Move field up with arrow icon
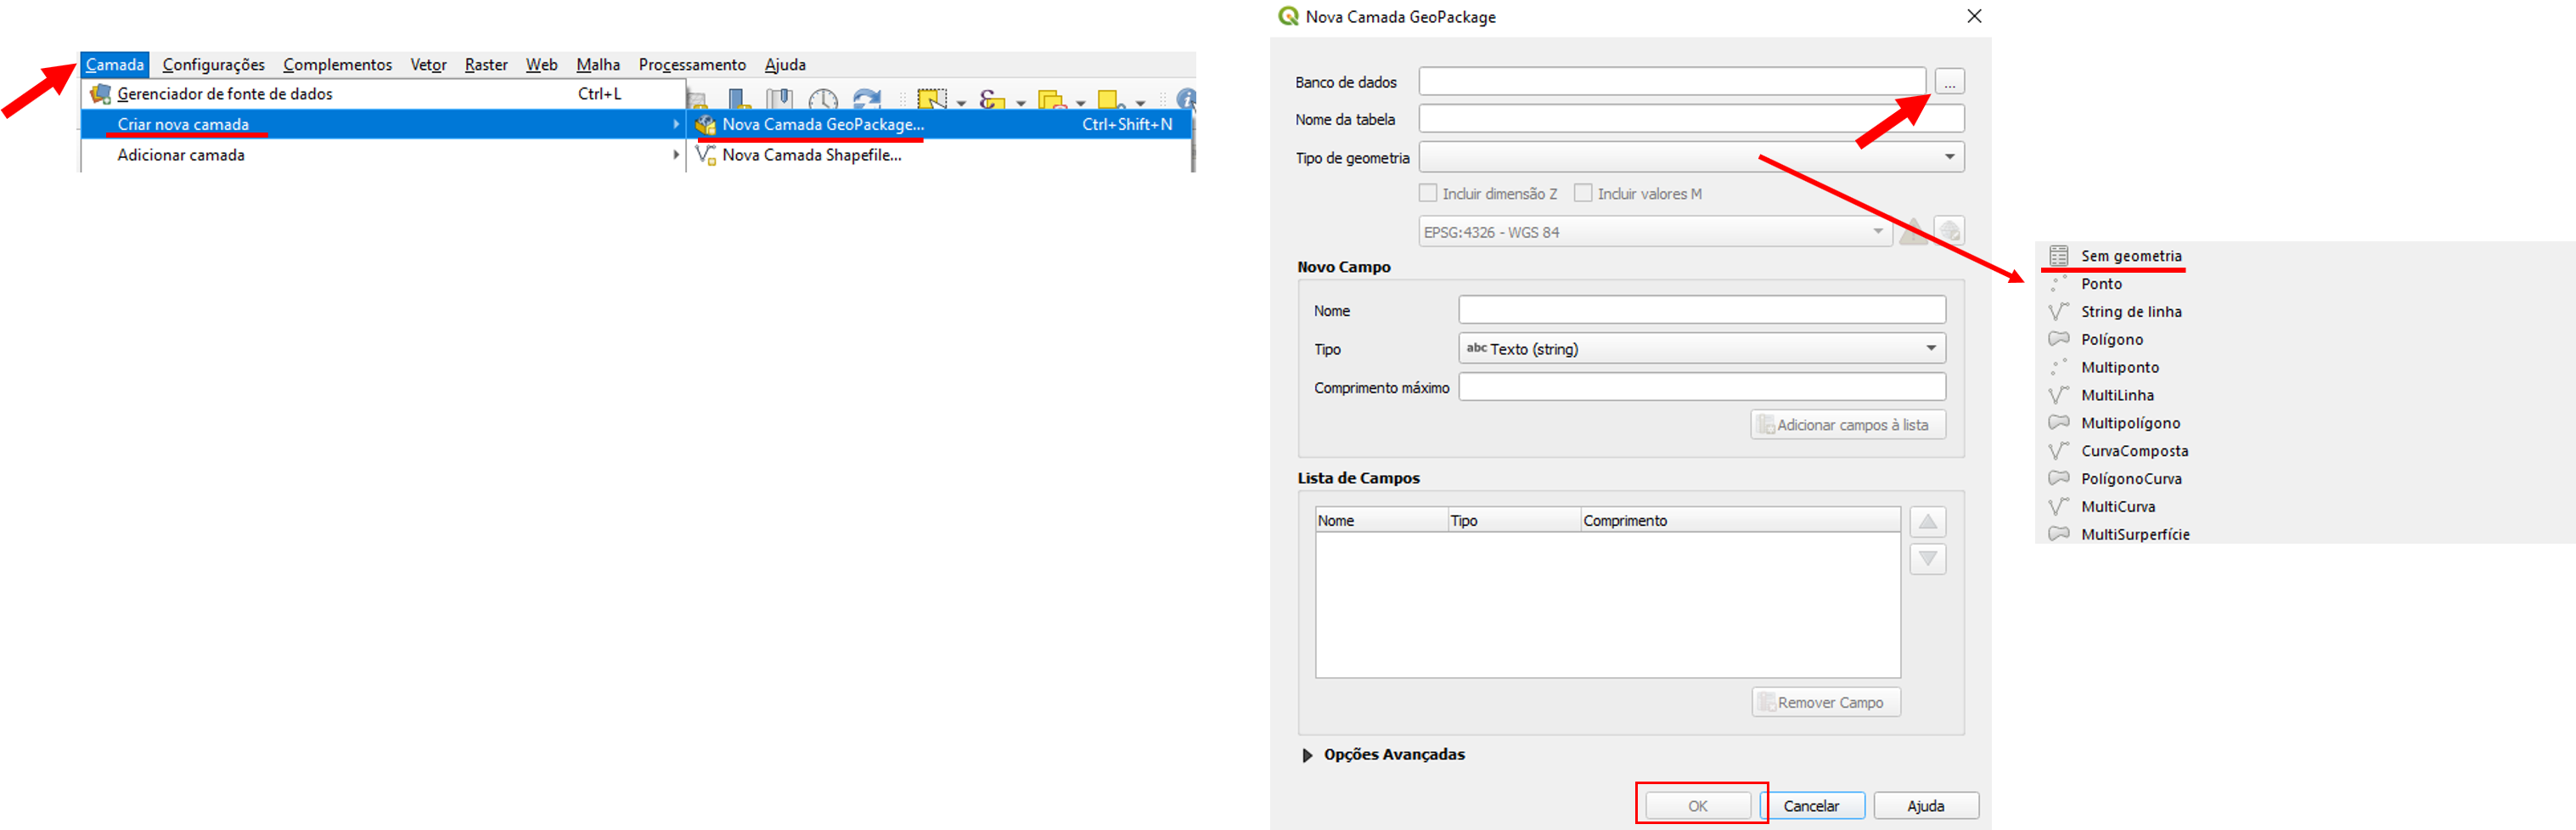2576x830 pixels. [x=1927, y=522]
